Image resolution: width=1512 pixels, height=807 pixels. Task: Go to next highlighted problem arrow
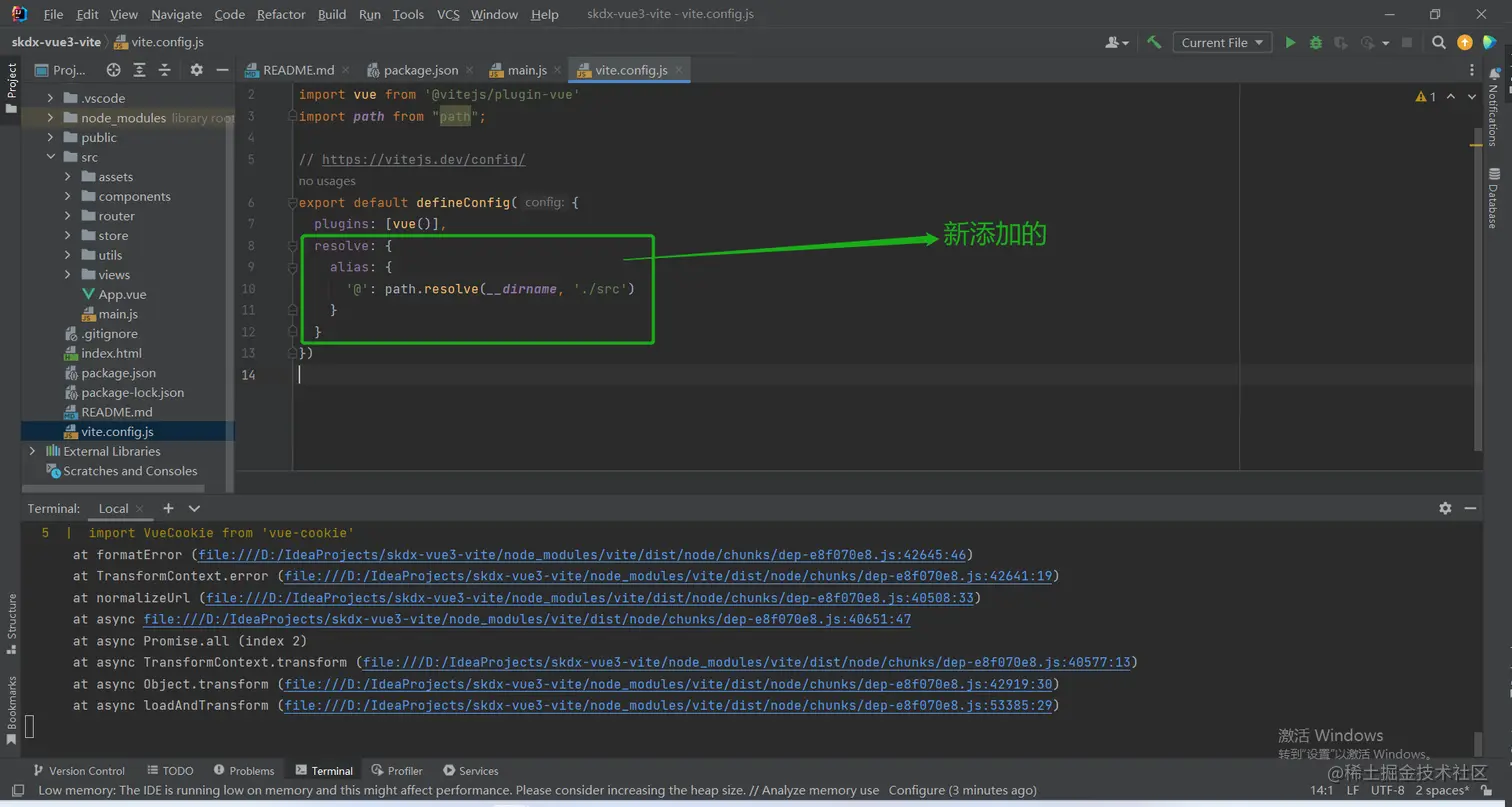1471,96
